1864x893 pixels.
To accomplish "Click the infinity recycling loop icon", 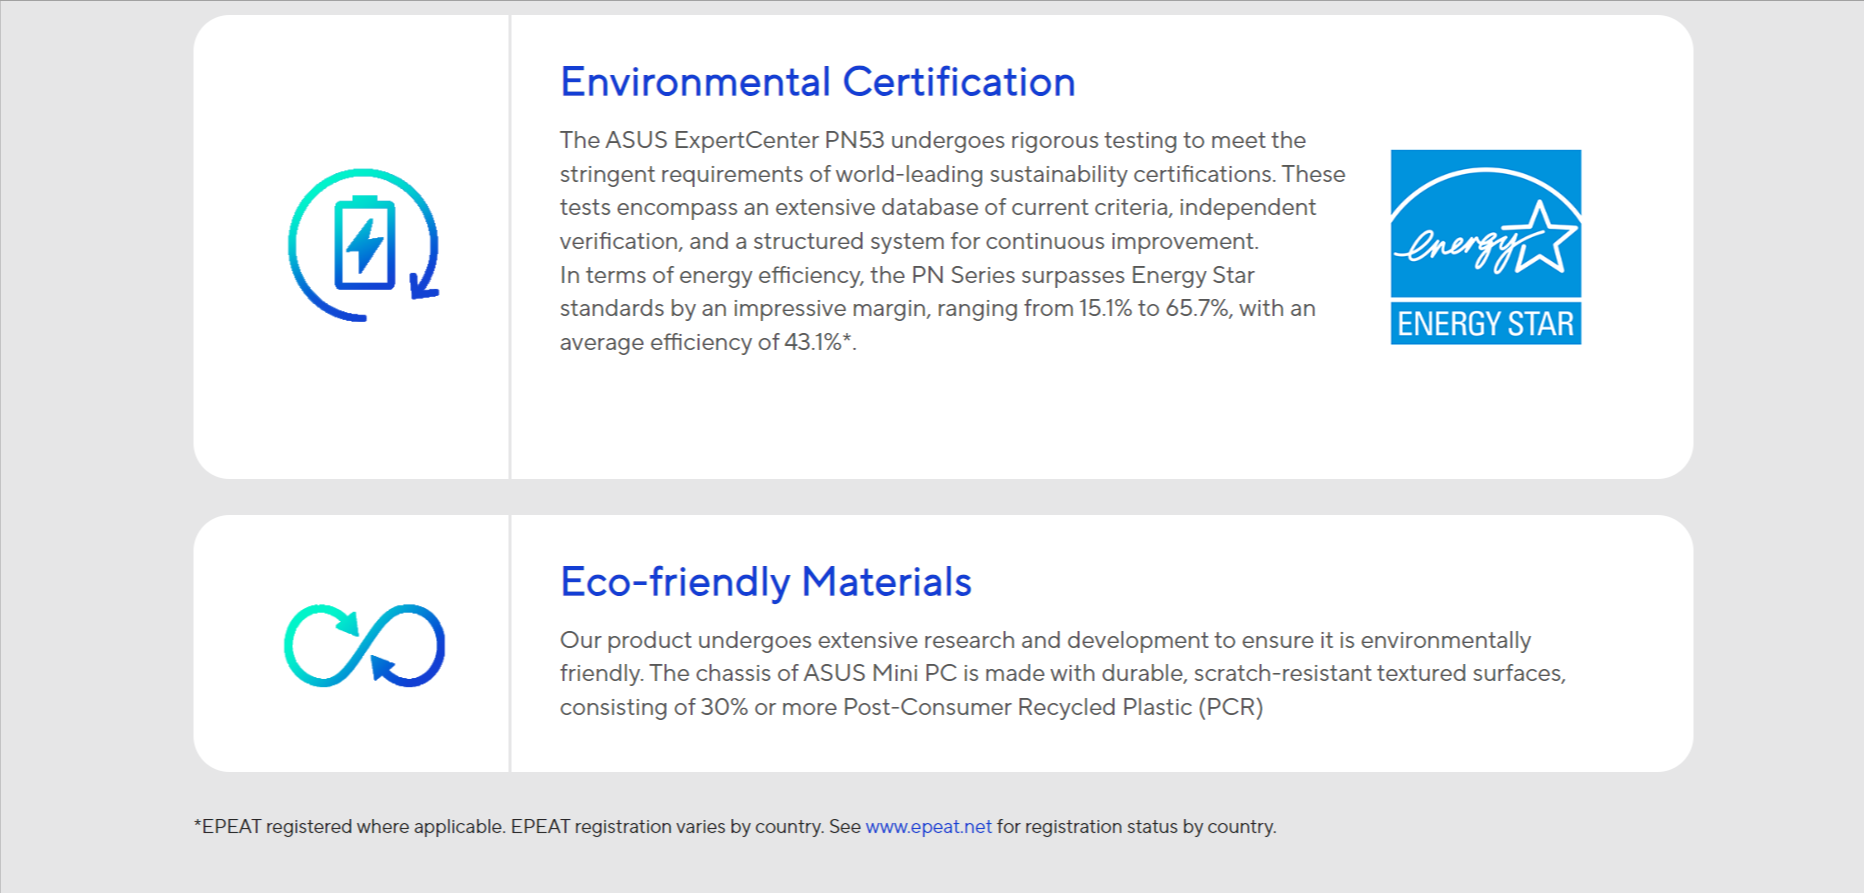I will click(x=364, y=645).
